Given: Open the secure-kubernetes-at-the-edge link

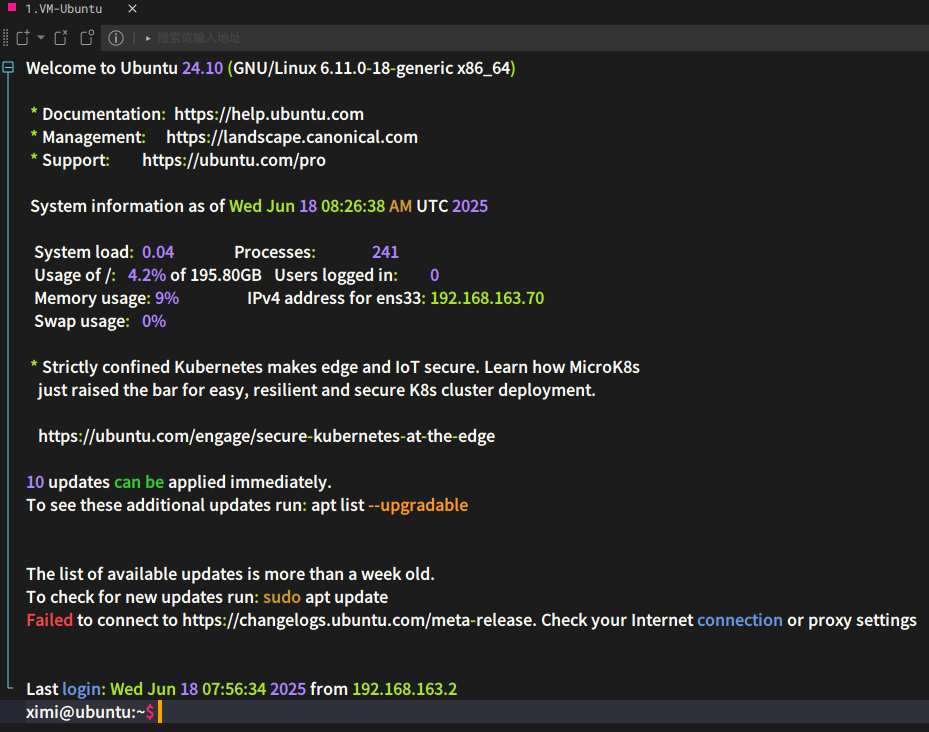Looking at the screenshot, I should (x=267, y=436).
